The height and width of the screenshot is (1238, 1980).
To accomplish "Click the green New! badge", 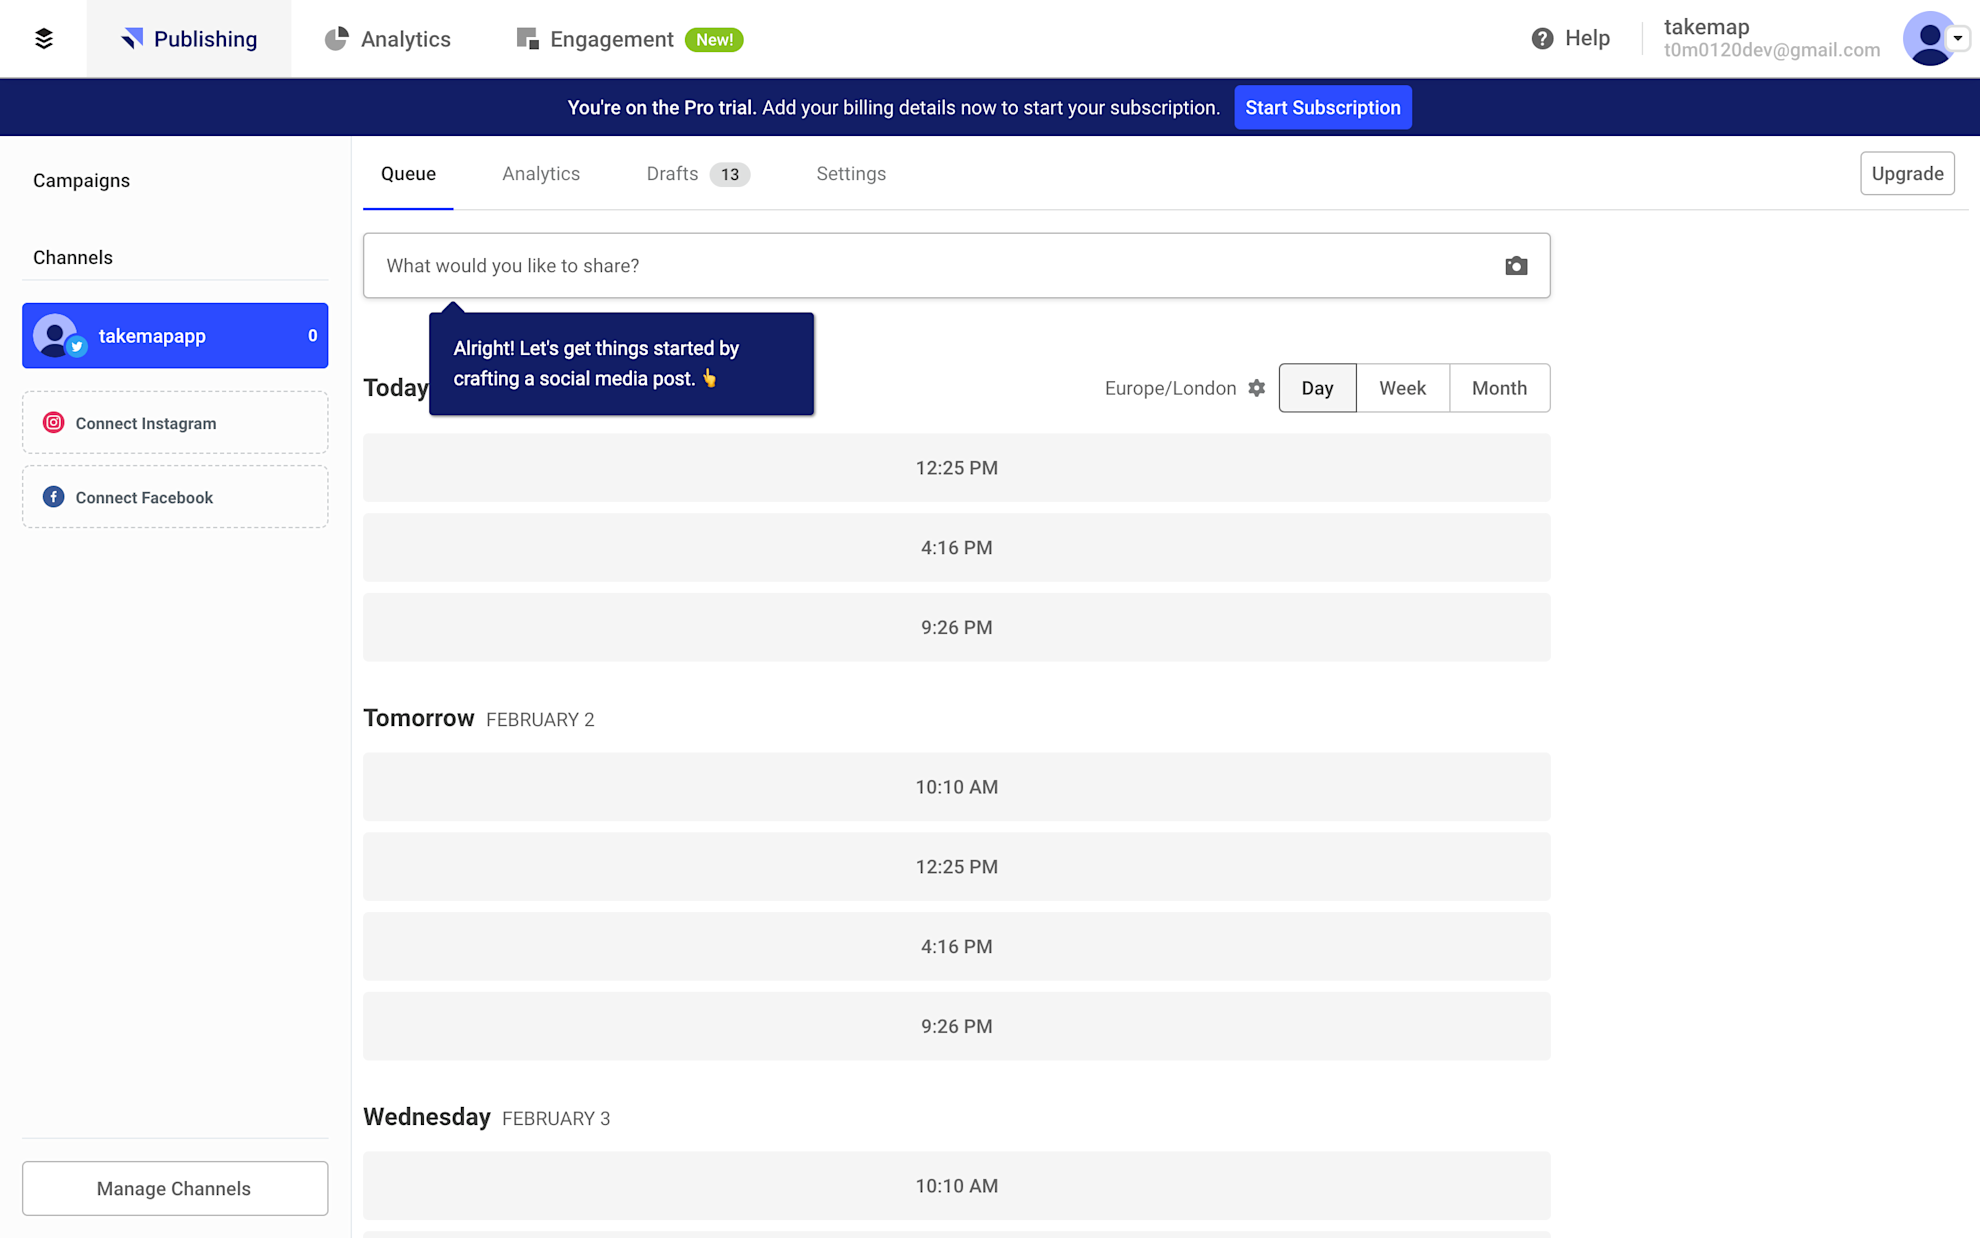I will pyautogui.click(x=714, y=40).
